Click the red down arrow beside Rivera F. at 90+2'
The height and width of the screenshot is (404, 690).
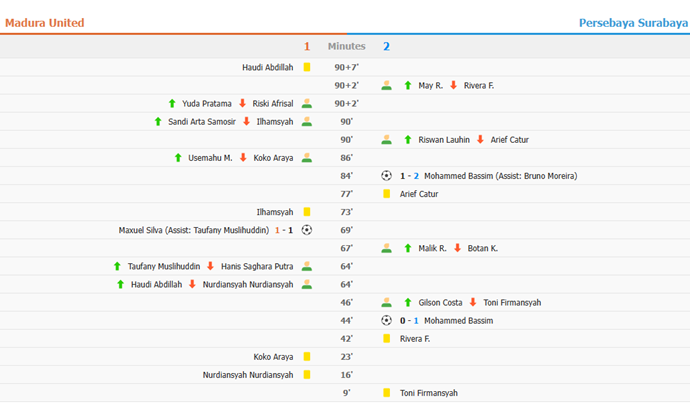tap(453, 85)
